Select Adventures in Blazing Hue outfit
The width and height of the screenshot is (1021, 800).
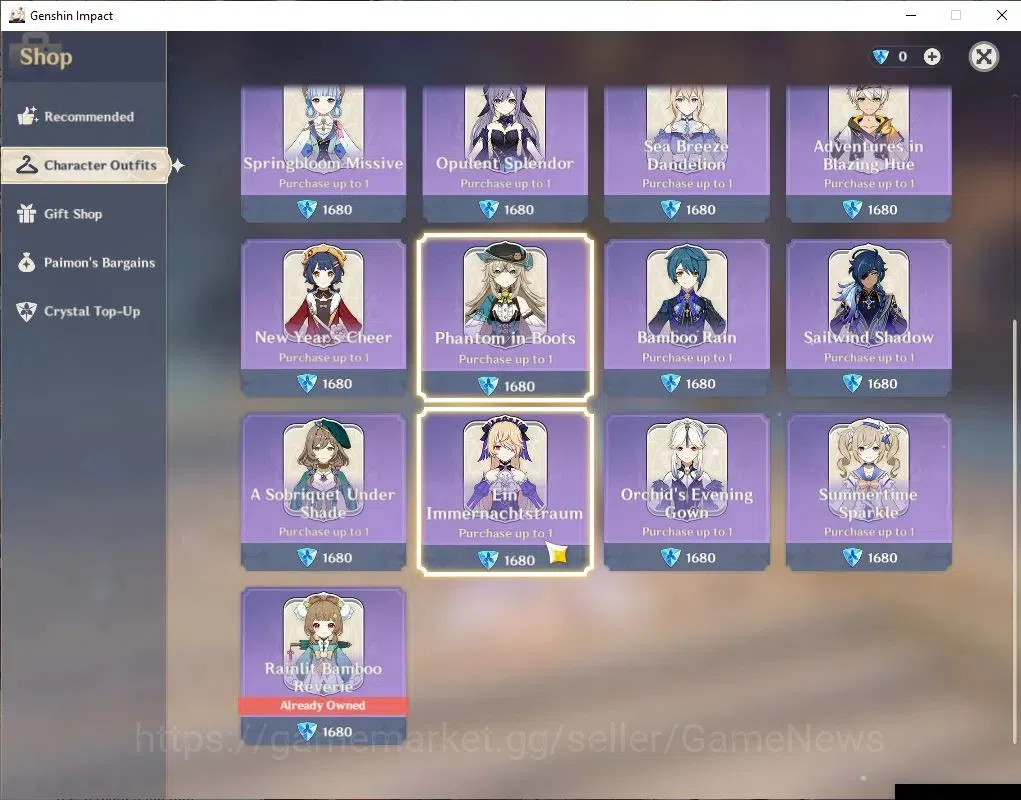coord(869,154)
